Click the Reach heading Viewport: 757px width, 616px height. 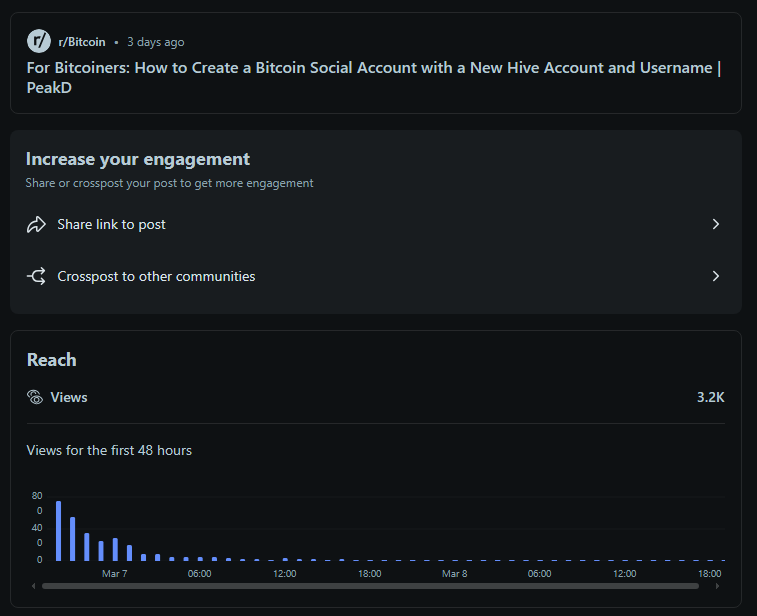(52, 360)
